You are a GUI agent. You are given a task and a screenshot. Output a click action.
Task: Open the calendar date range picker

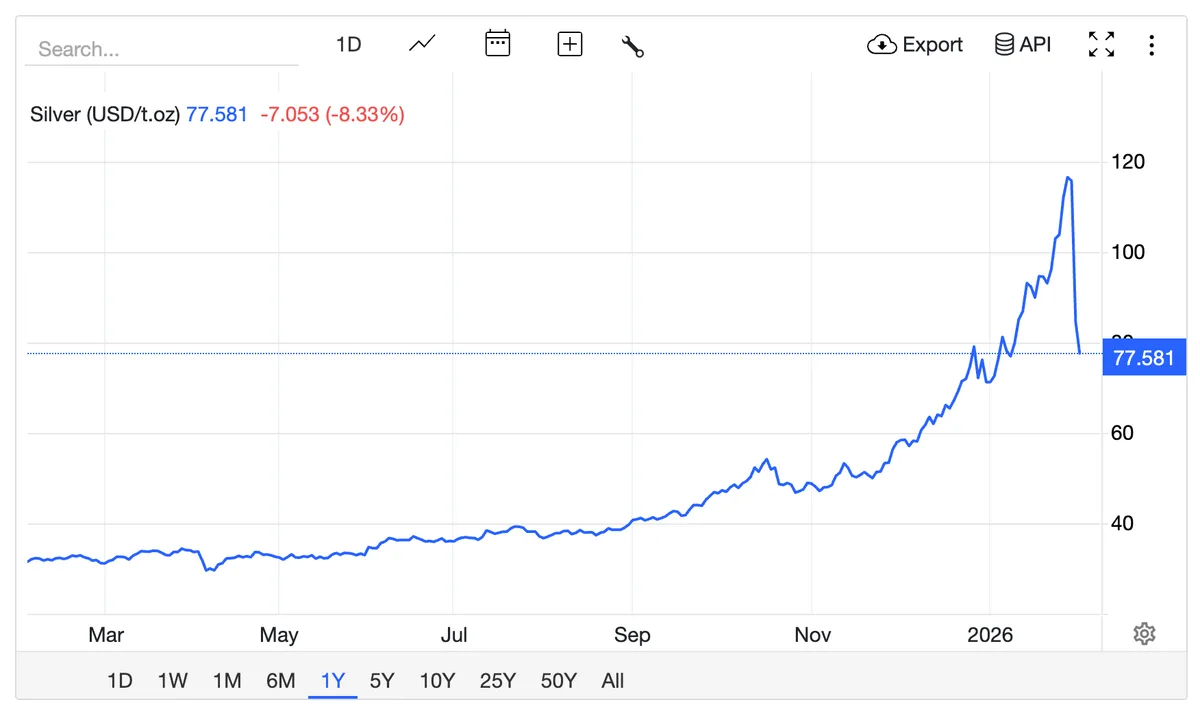tap(497, 44)
